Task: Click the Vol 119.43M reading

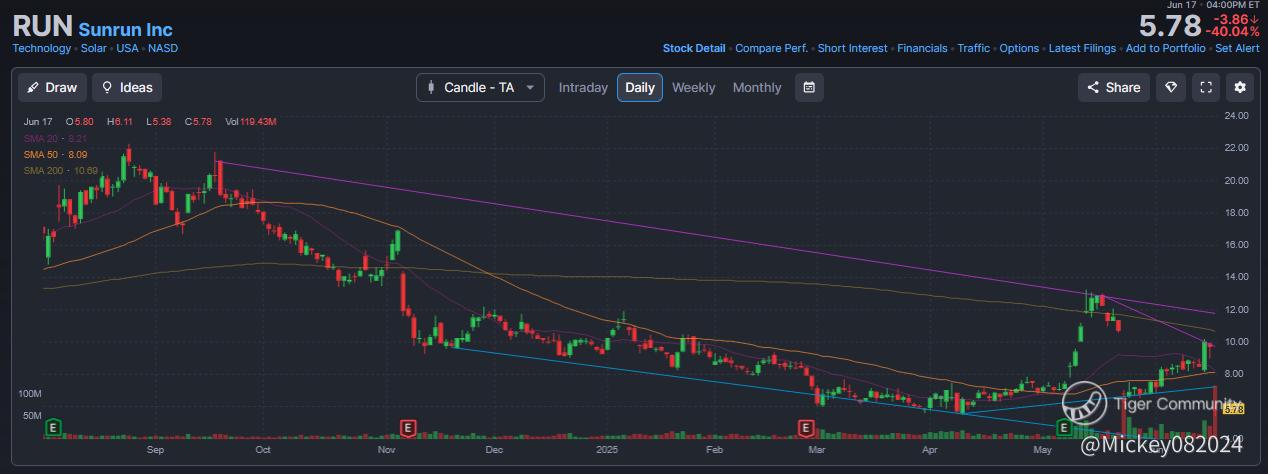Action: [250, 122]
